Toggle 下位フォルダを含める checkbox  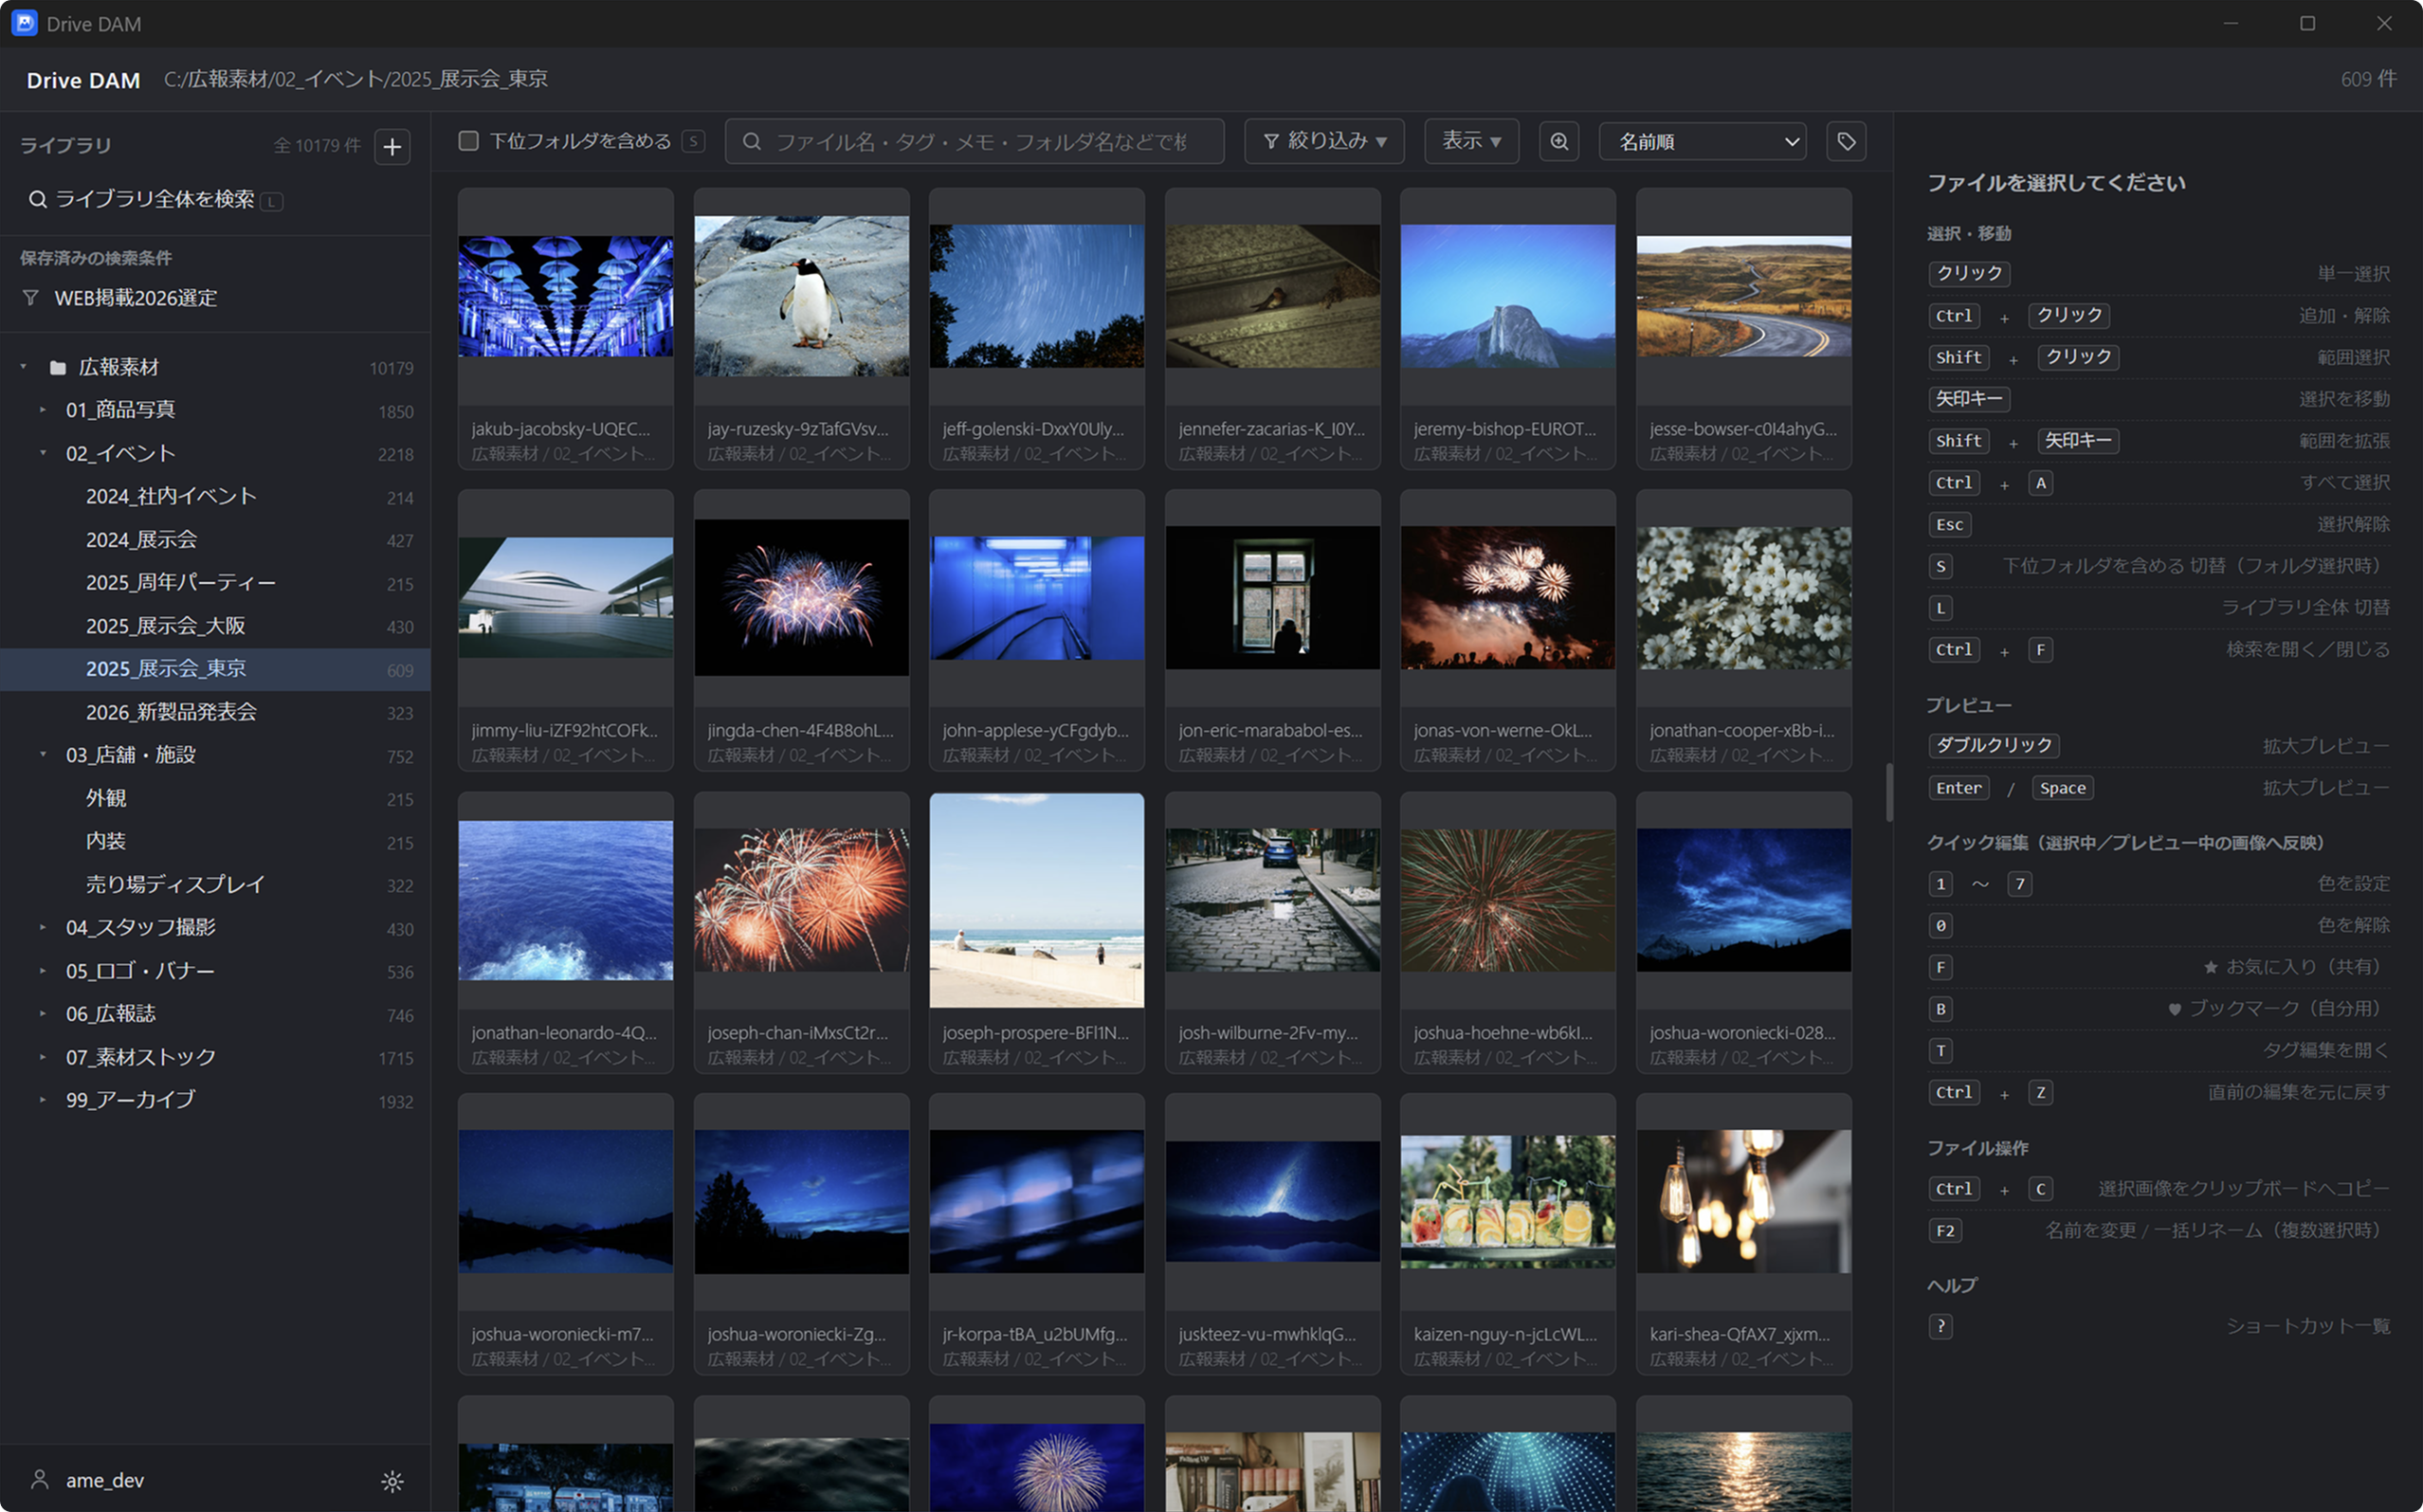click(x=468, y=140)
